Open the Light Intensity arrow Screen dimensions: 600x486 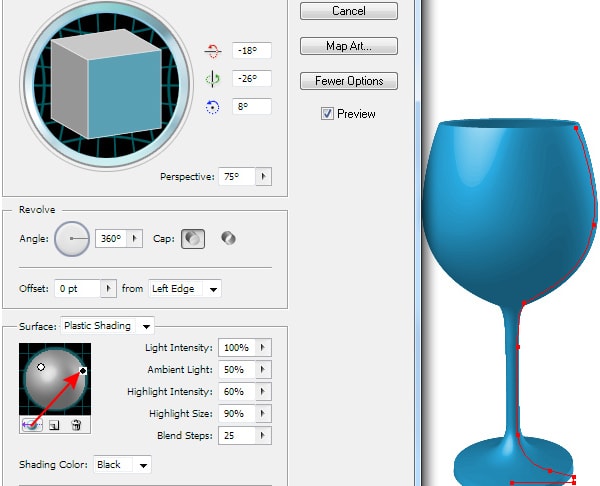pos(263,347)
